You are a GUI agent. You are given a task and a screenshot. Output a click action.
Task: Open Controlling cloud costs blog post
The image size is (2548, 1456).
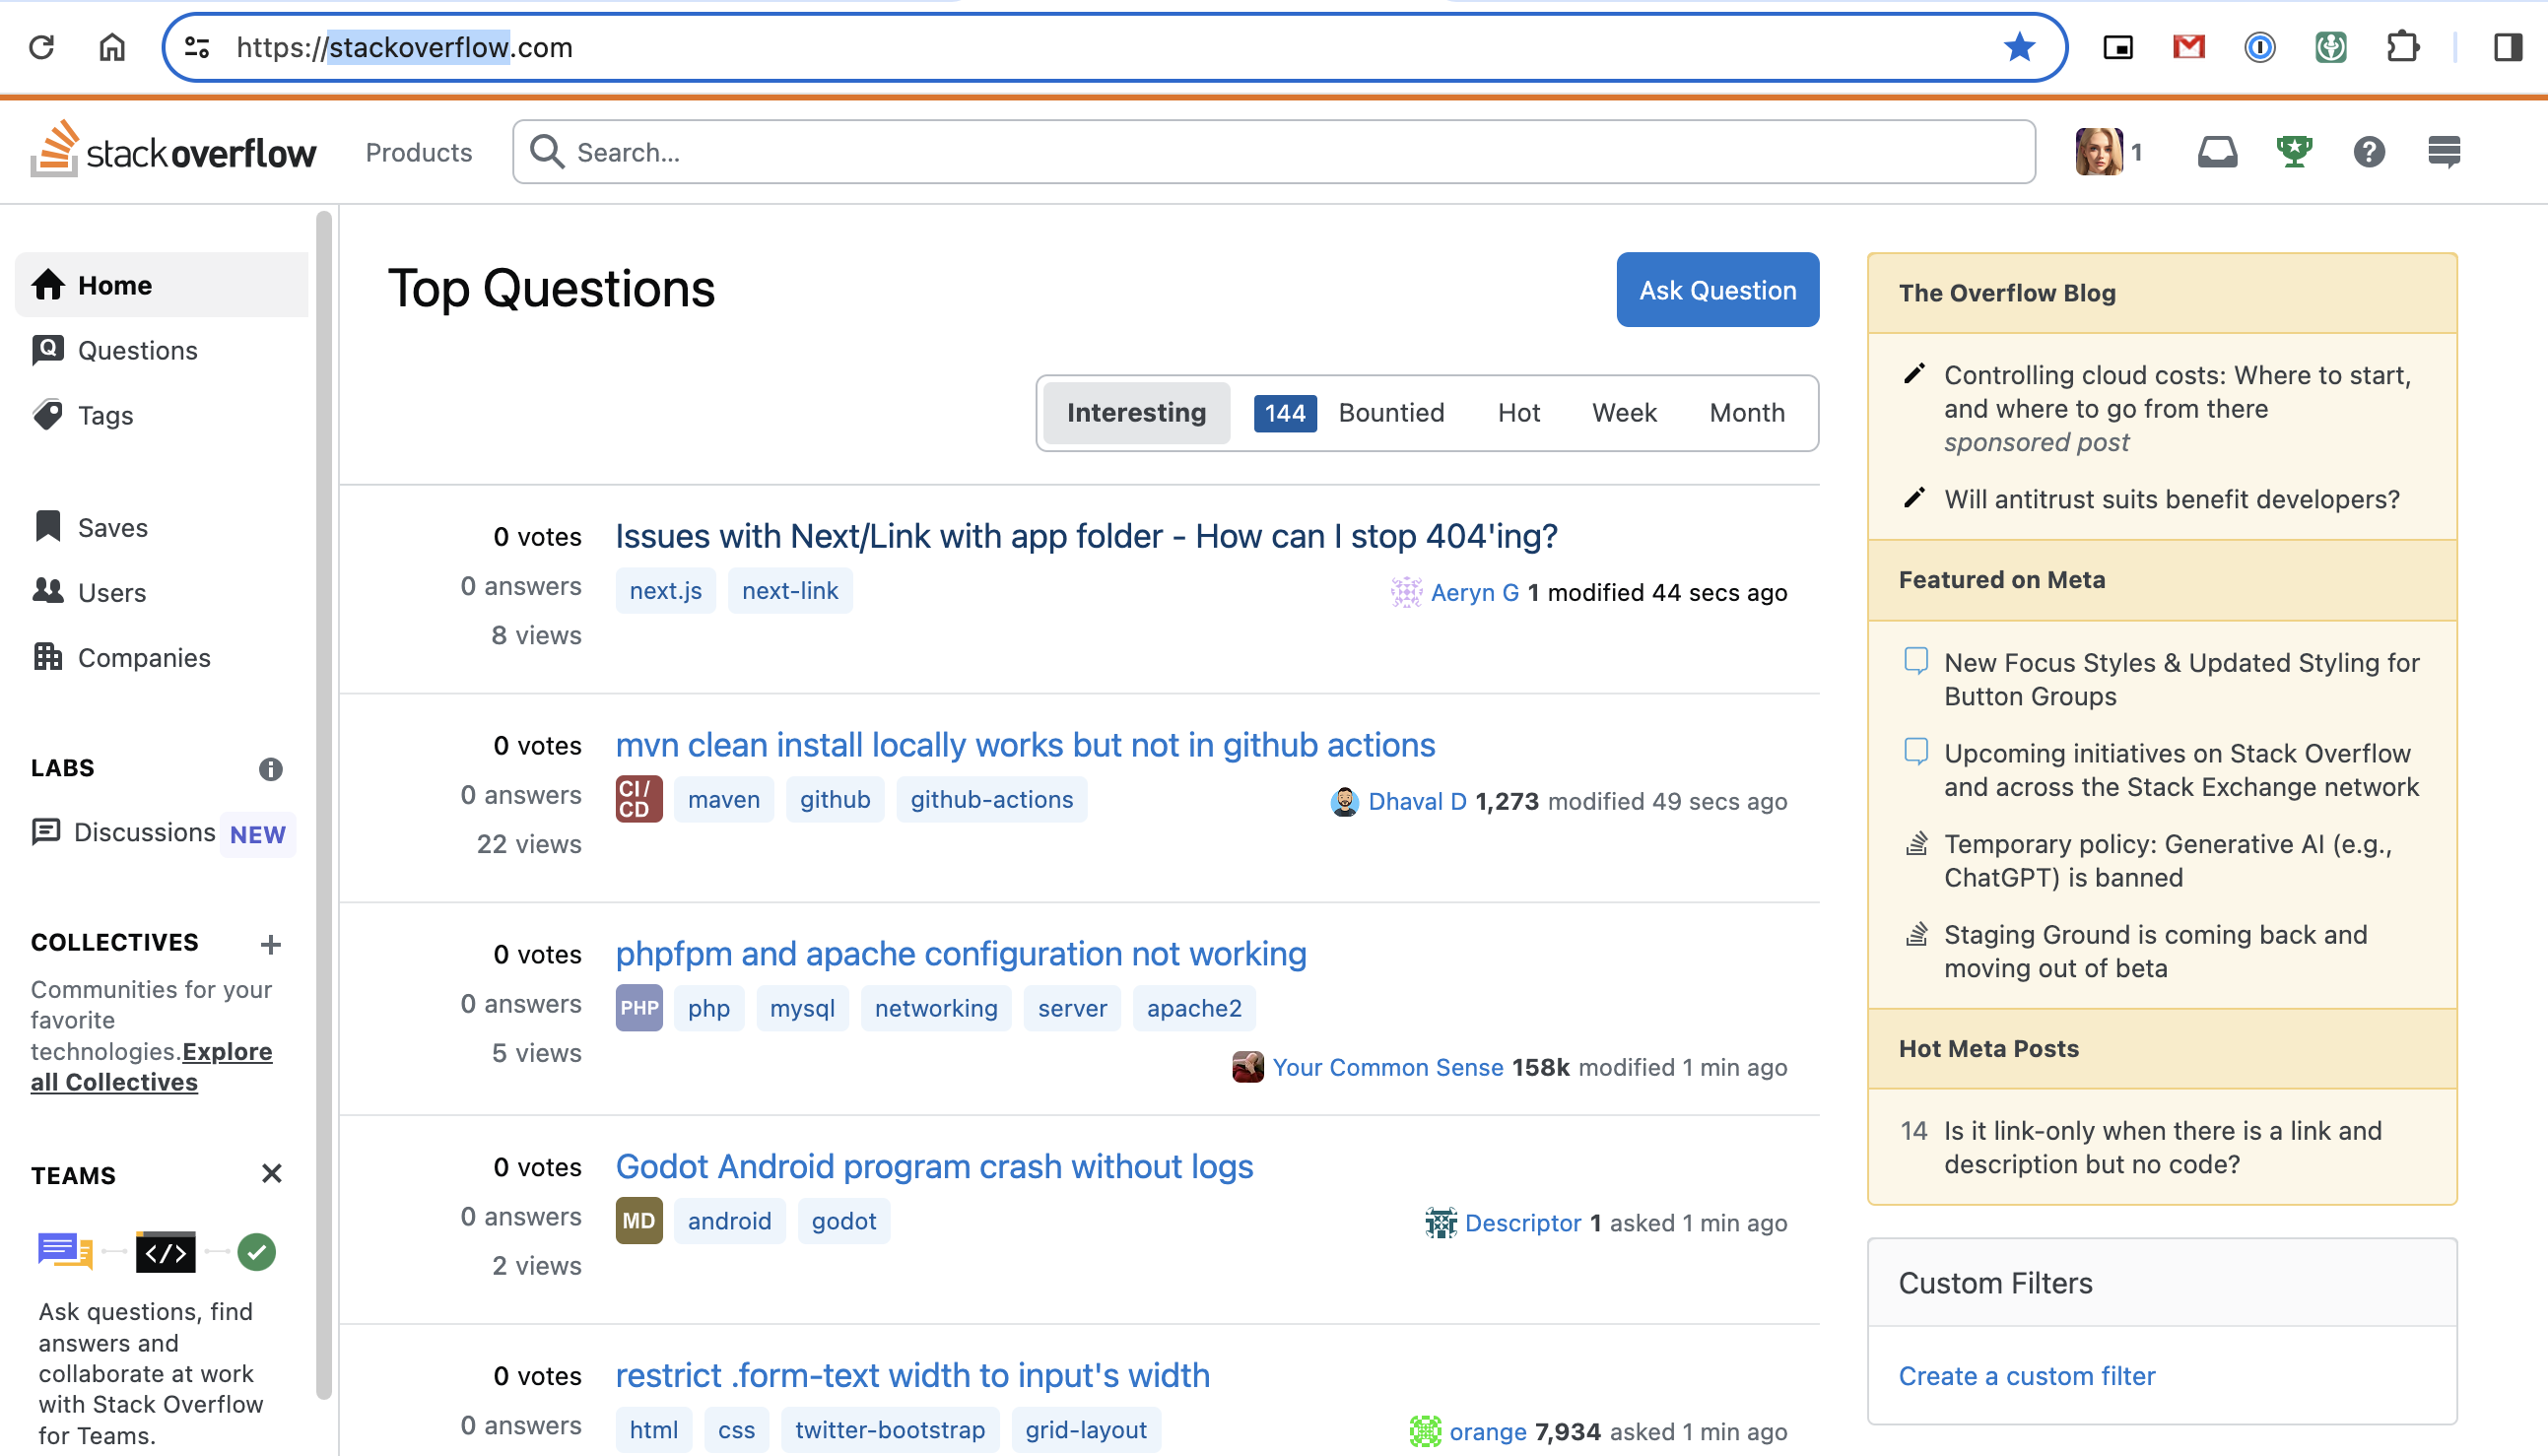(x=2177, y=392)
